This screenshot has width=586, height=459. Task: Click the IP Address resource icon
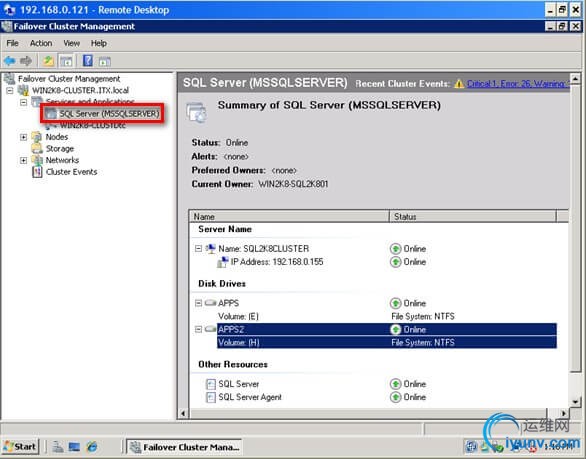coord(223,262)
